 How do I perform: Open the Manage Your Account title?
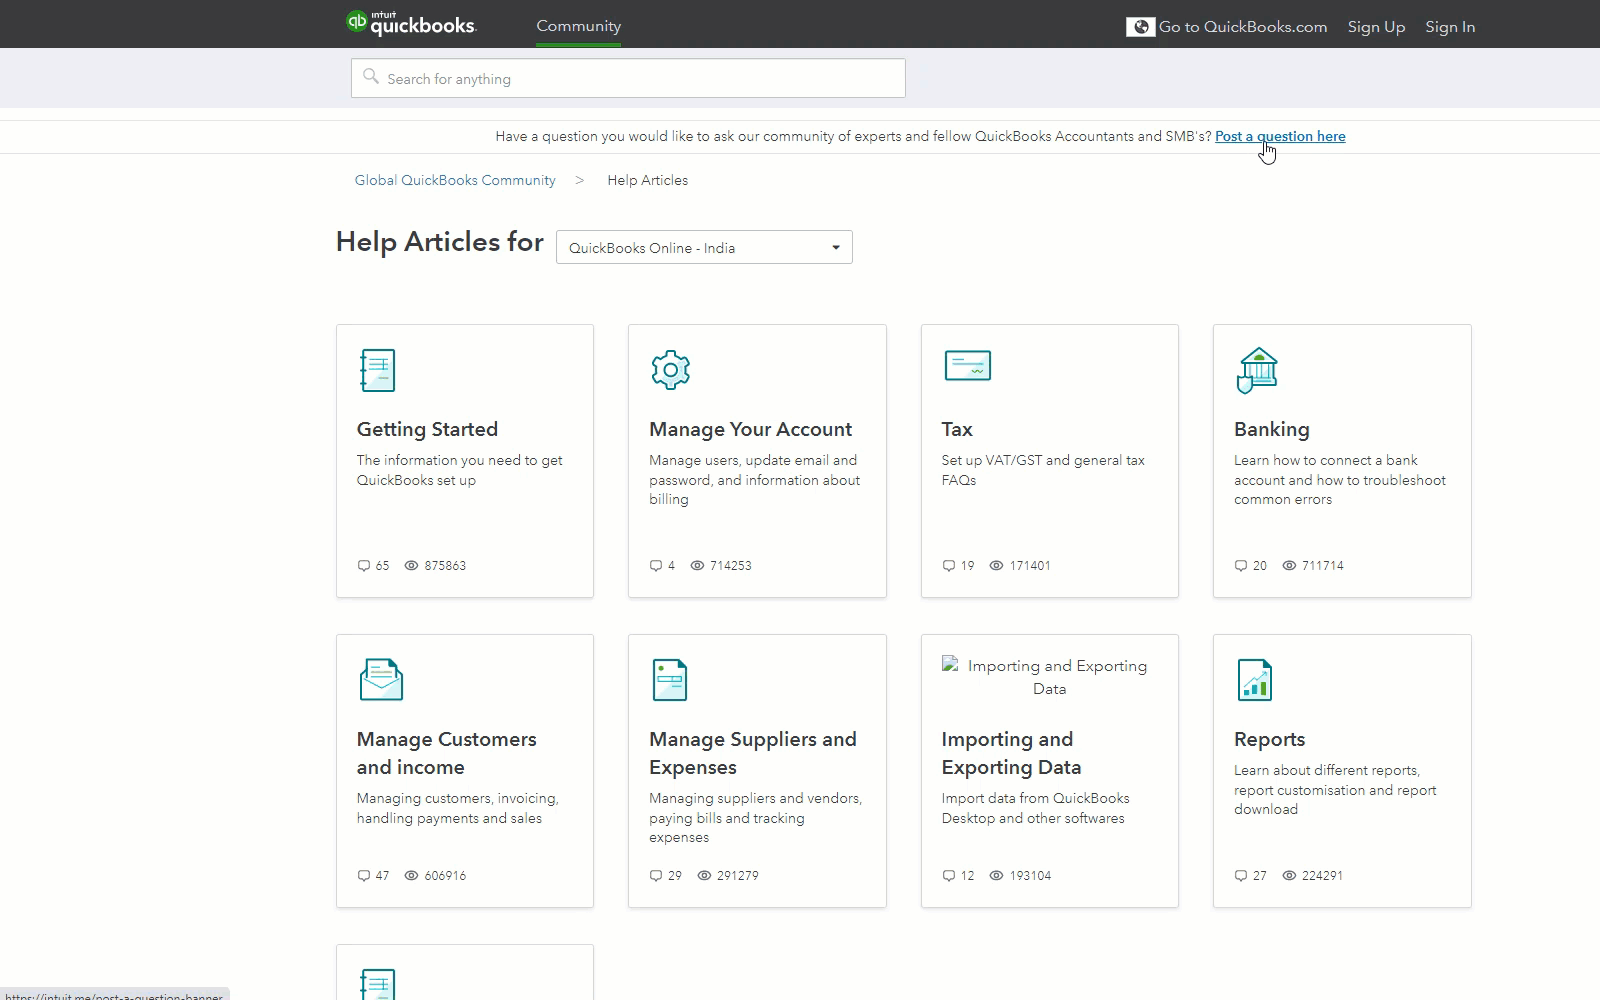pos(750,429)
